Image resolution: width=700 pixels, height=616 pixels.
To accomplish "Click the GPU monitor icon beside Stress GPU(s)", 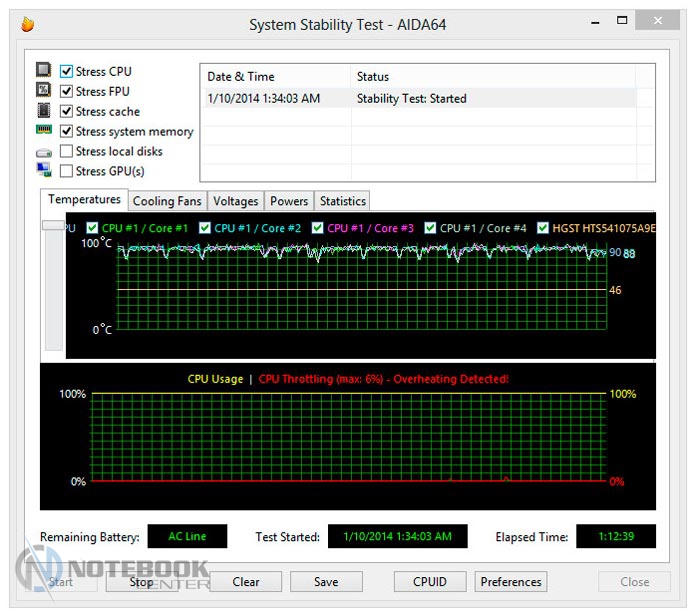I will click(x=44, y=171).
